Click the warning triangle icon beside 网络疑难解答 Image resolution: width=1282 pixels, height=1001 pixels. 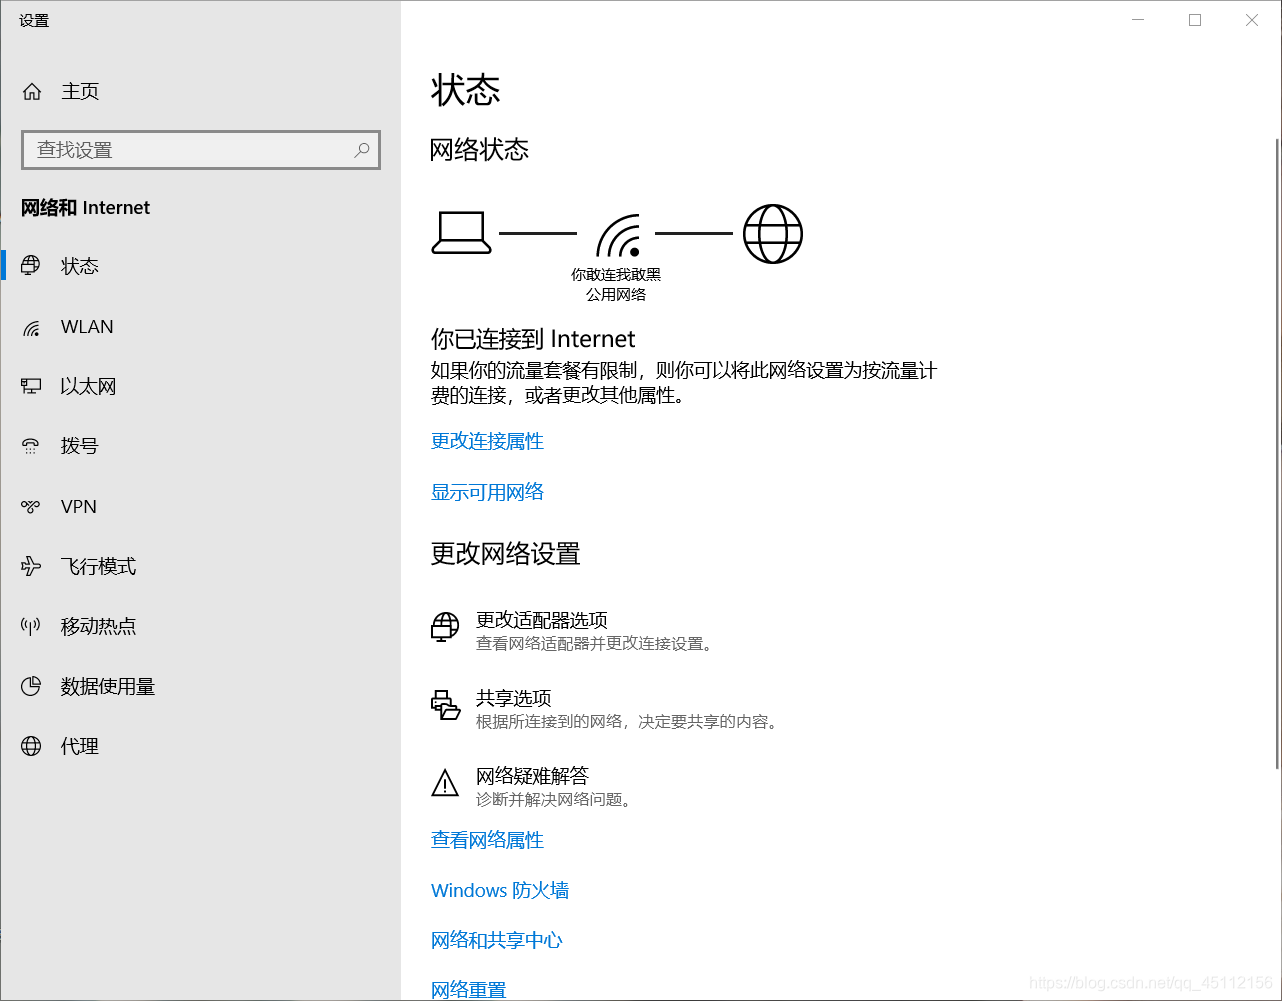[445, 783]
